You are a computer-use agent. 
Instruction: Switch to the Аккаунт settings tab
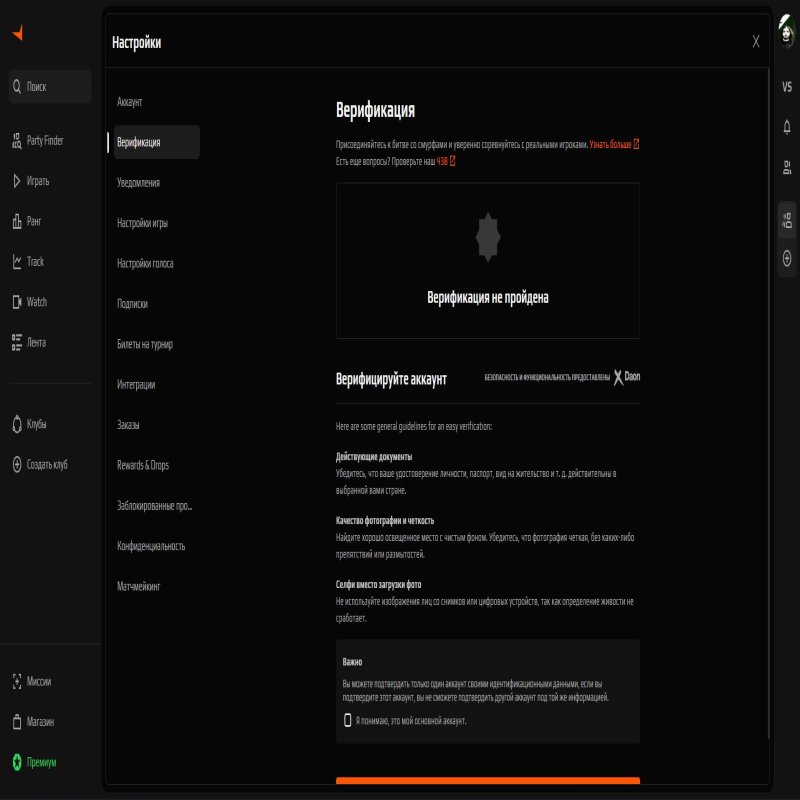pyautogui.click(x=134, y=101)
